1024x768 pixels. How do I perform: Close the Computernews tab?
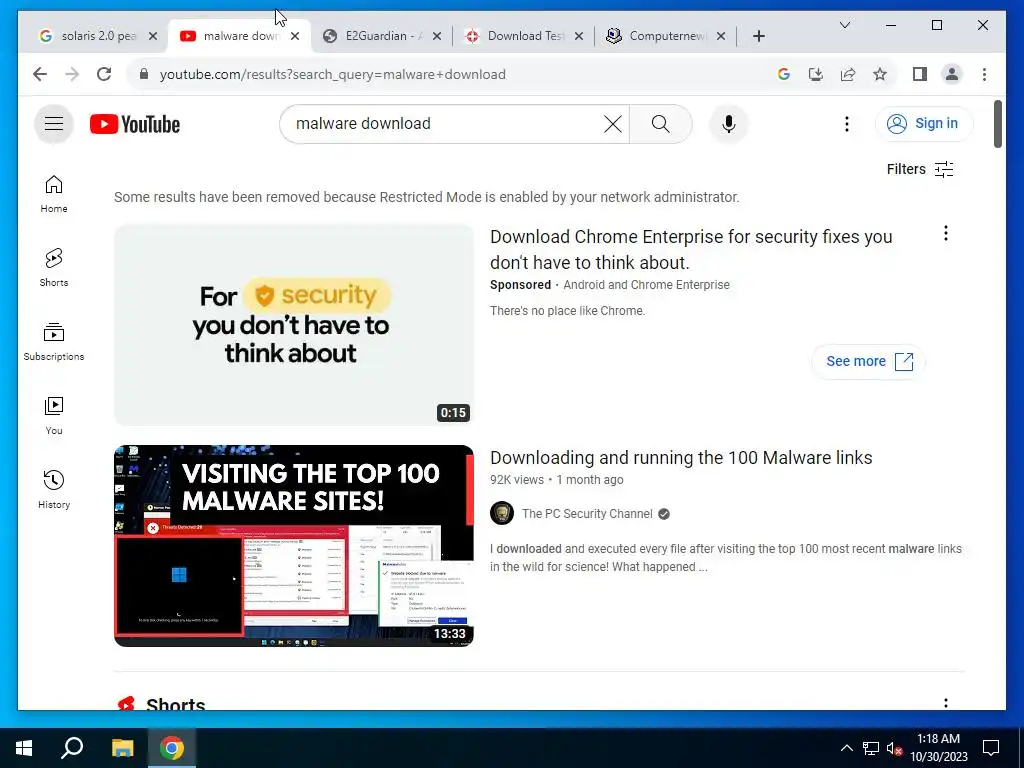point(721,36)
